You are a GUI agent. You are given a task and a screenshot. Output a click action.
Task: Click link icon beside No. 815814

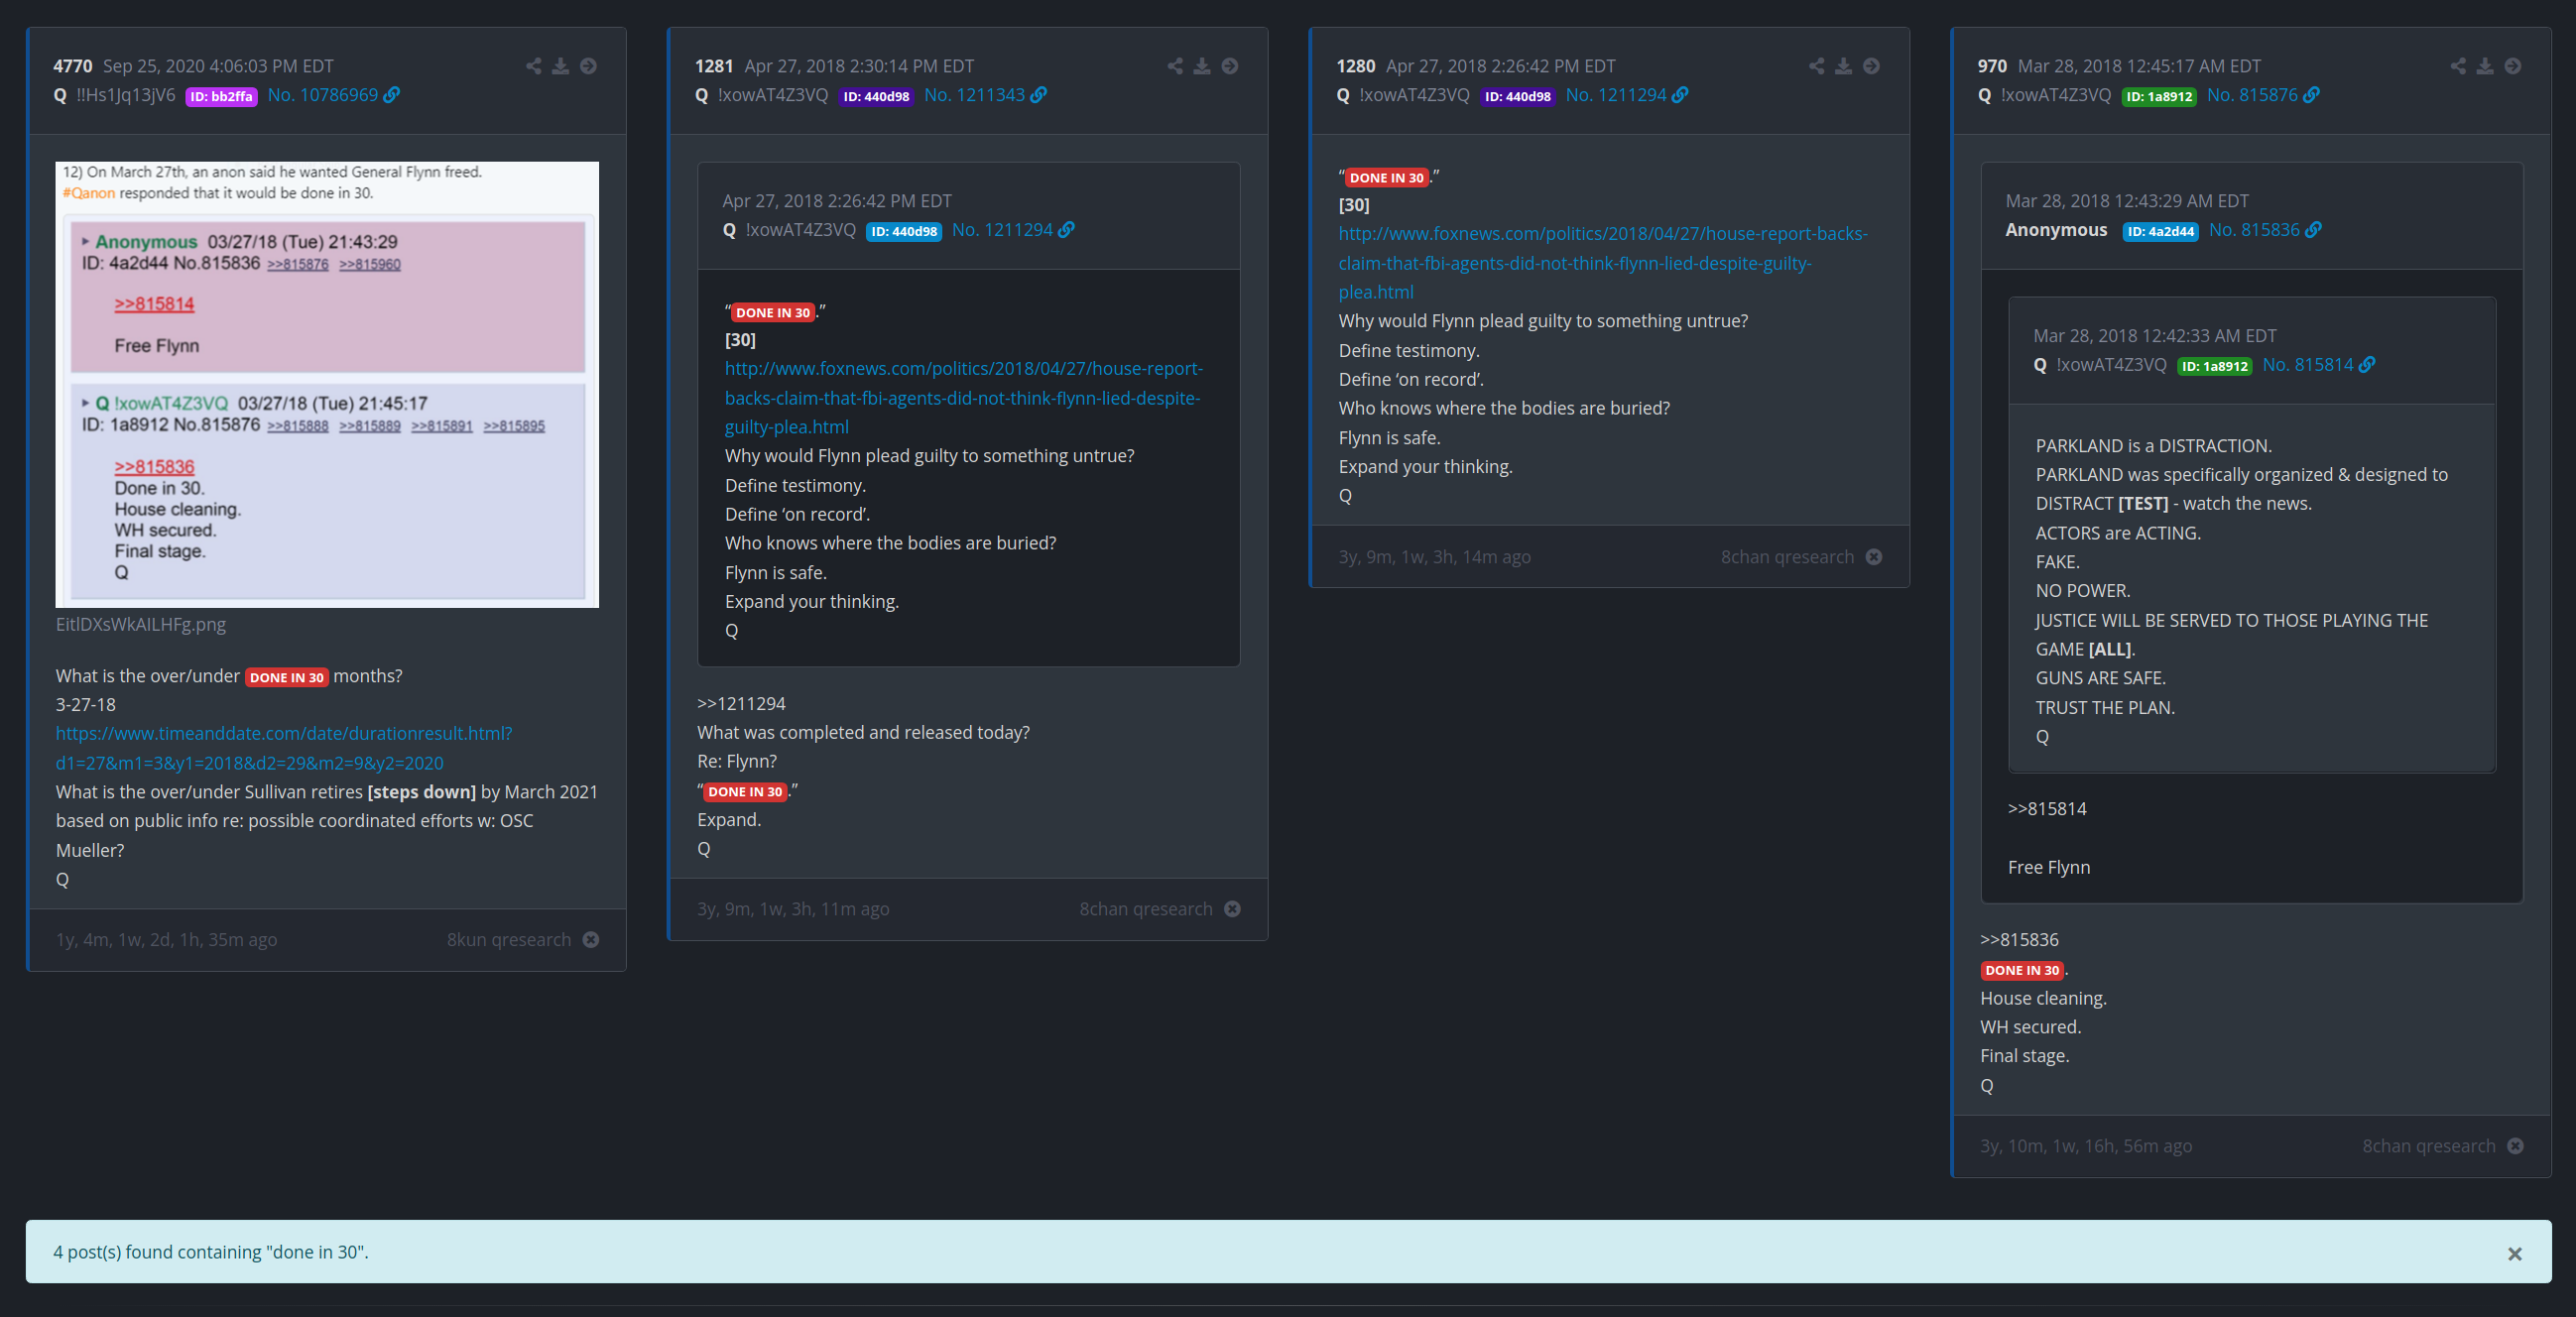[2367, 365]
